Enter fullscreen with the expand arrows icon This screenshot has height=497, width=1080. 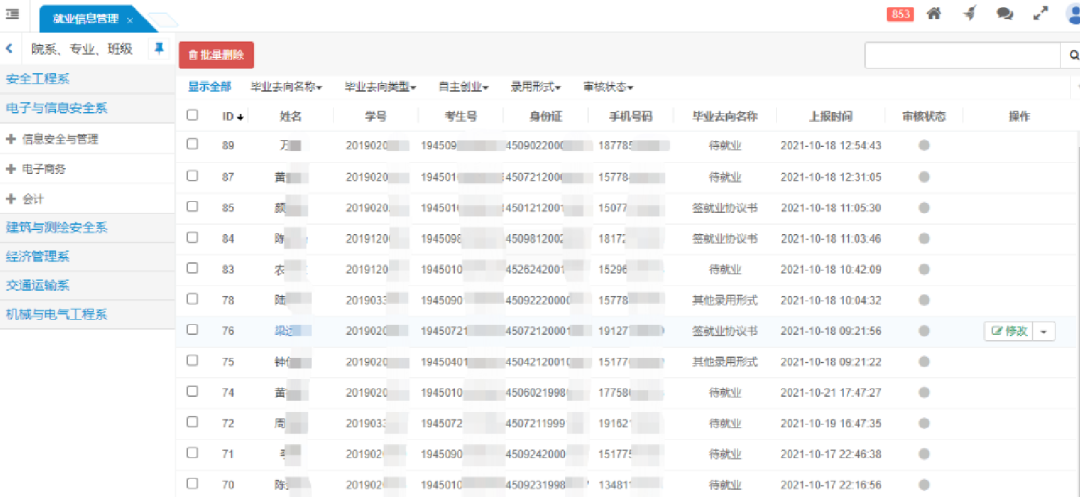(1041, 14)
